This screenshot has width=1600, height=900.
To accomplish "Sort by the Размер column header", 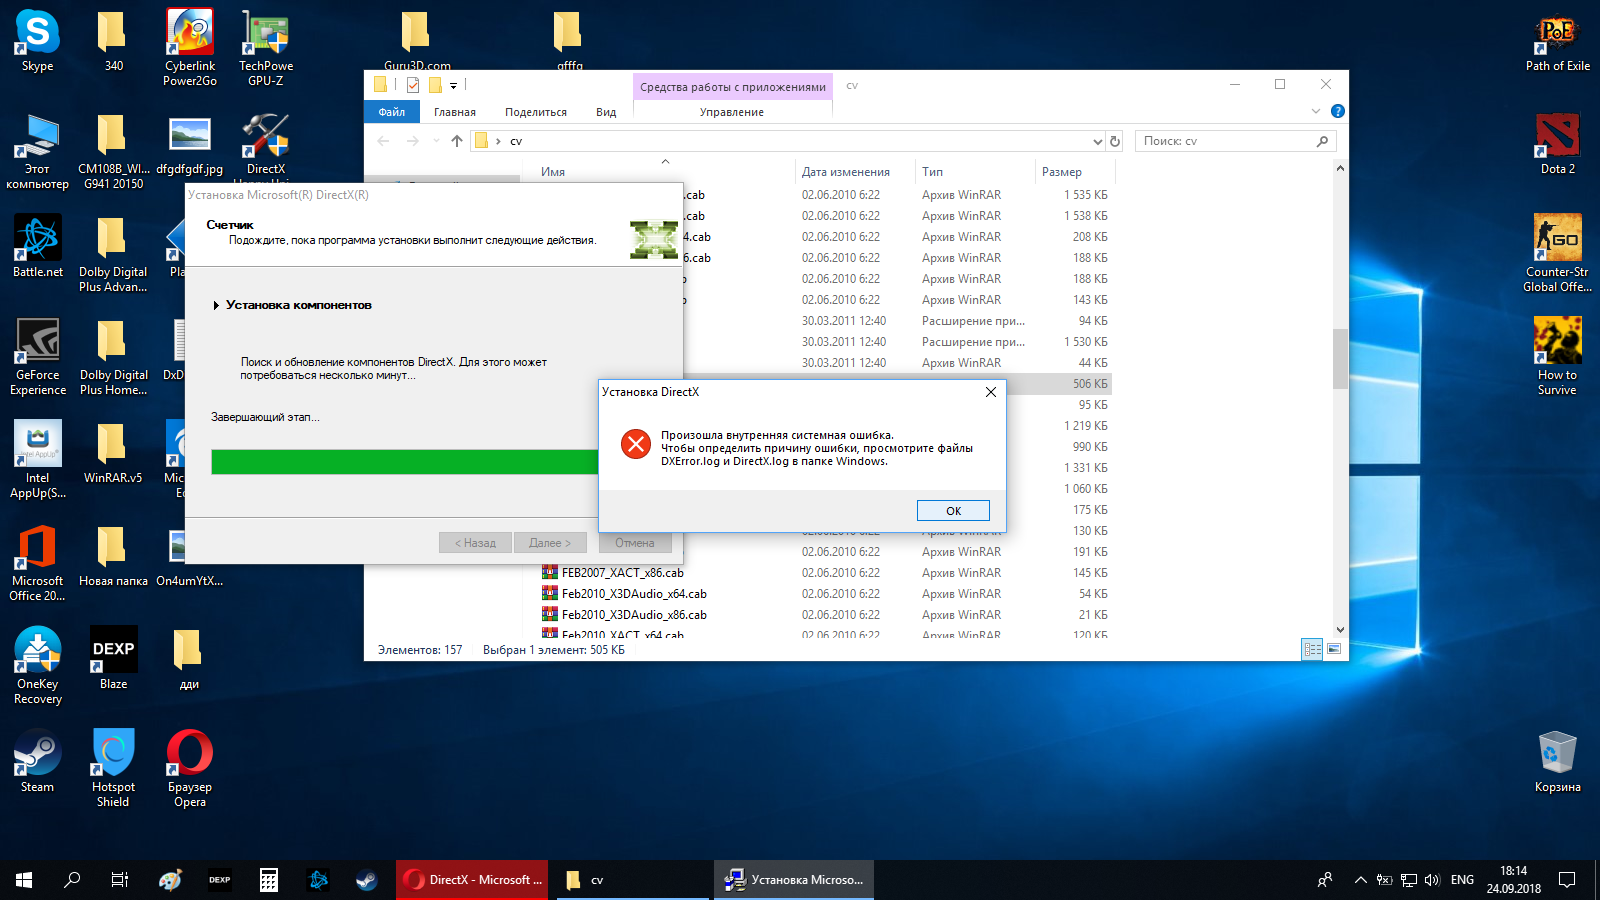I will coord(1061,172).
